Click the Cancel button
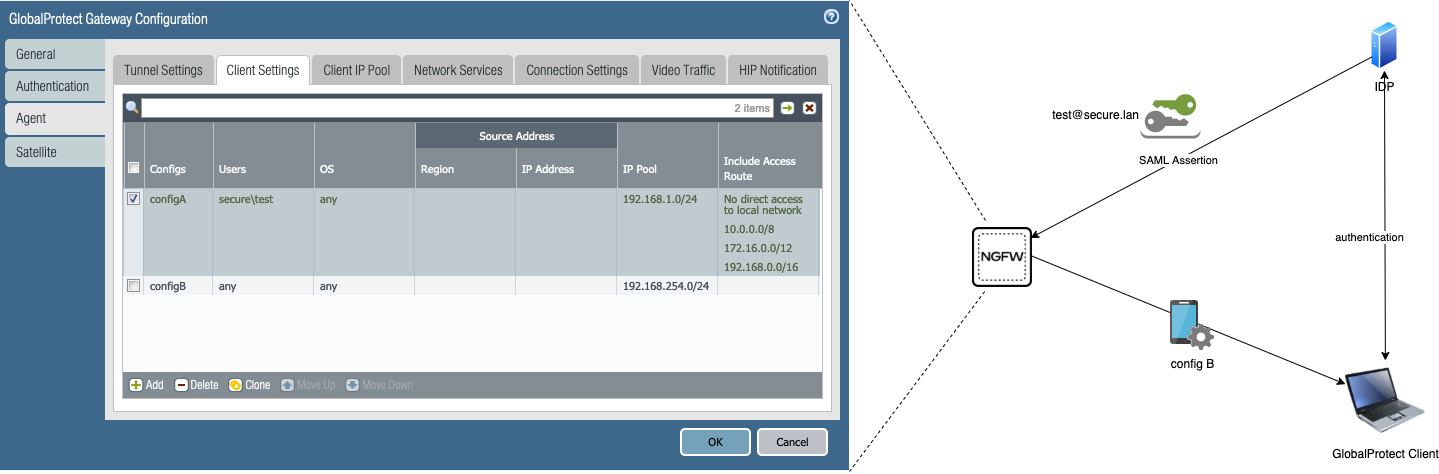The height and width of the screenshot is (474, 1439). (x=792, y=442)
